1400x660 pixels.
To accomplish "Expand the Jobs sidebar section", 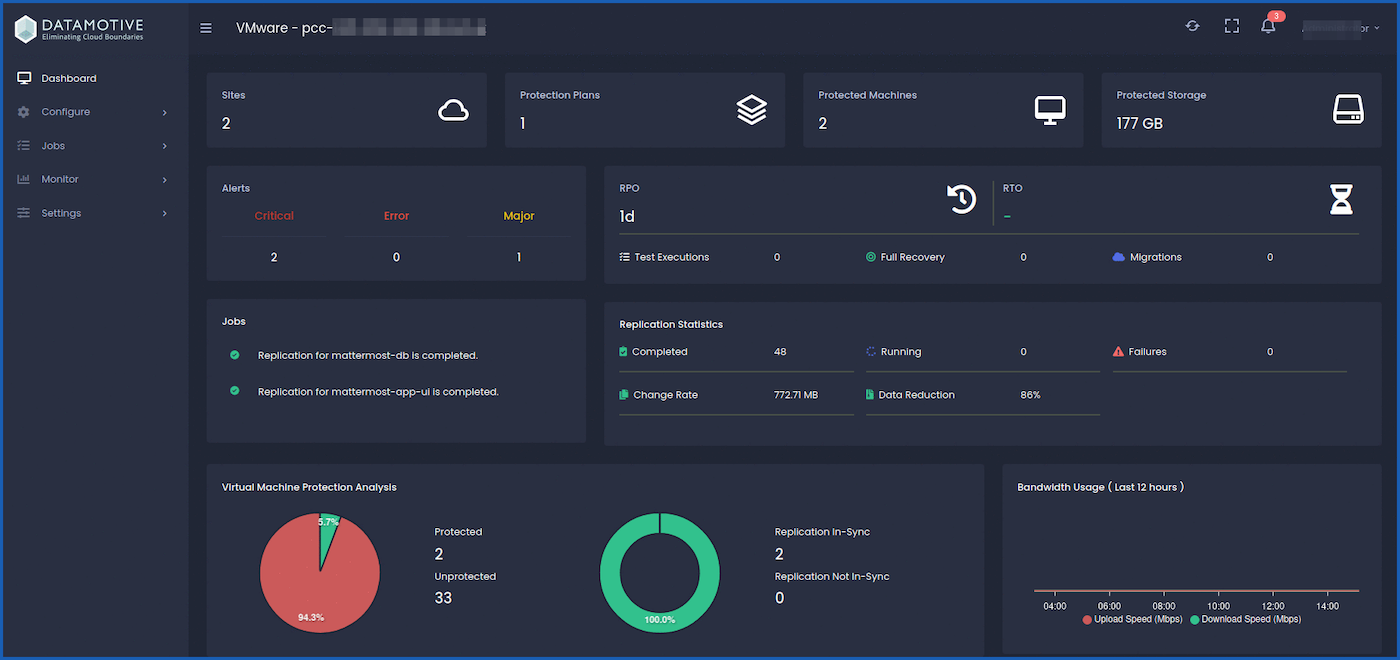I will [x=92, y=146].
